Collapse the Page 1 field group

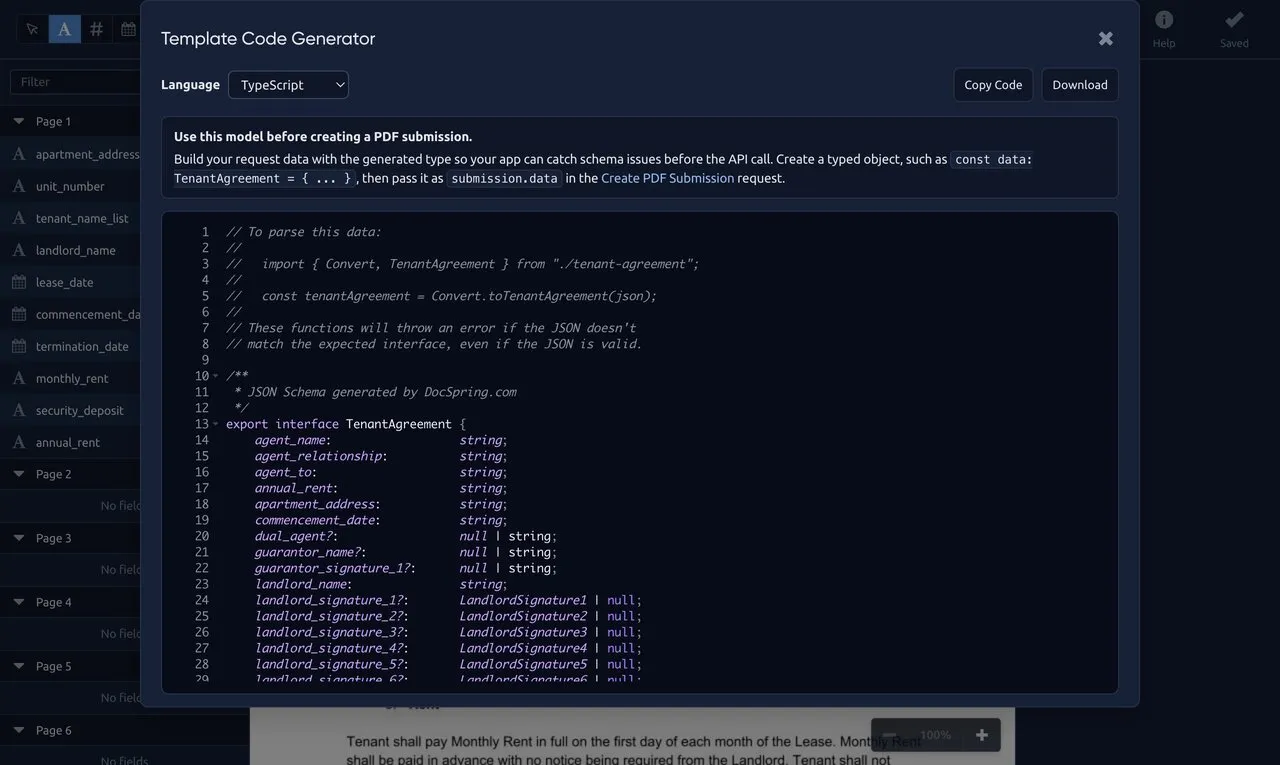coord(19,121)
